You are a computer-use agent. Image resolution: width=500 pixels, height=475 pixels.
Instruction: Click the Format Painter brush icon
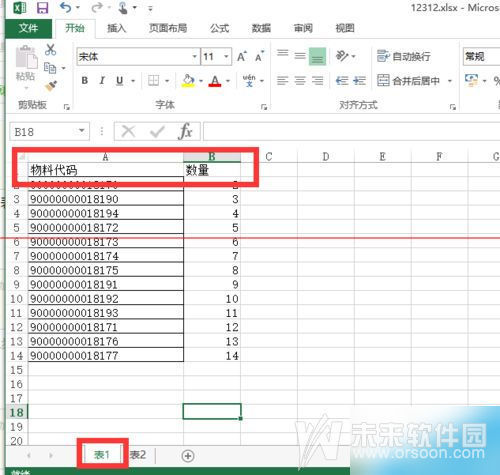point(51,86)
